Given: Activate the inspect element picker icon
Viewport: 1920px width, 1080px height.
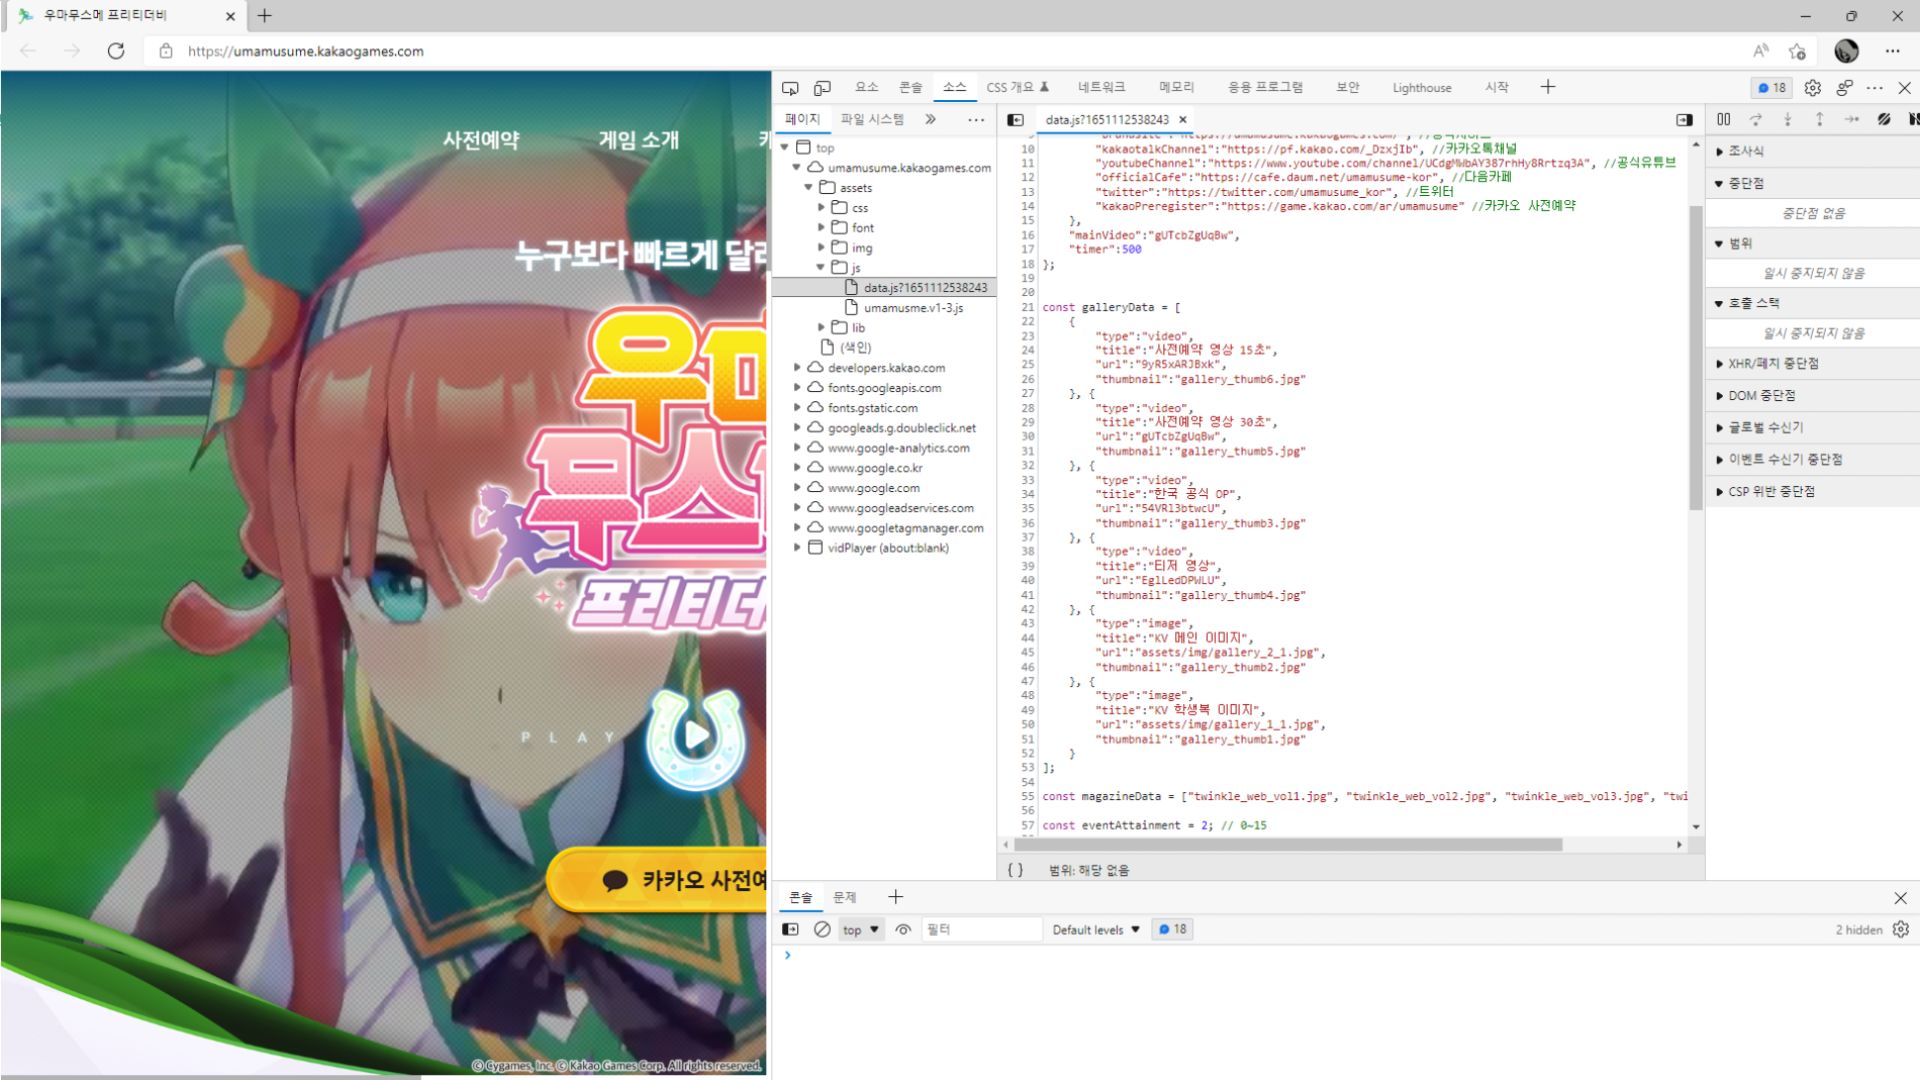Looking at the screenshot, I should (790, 88).
